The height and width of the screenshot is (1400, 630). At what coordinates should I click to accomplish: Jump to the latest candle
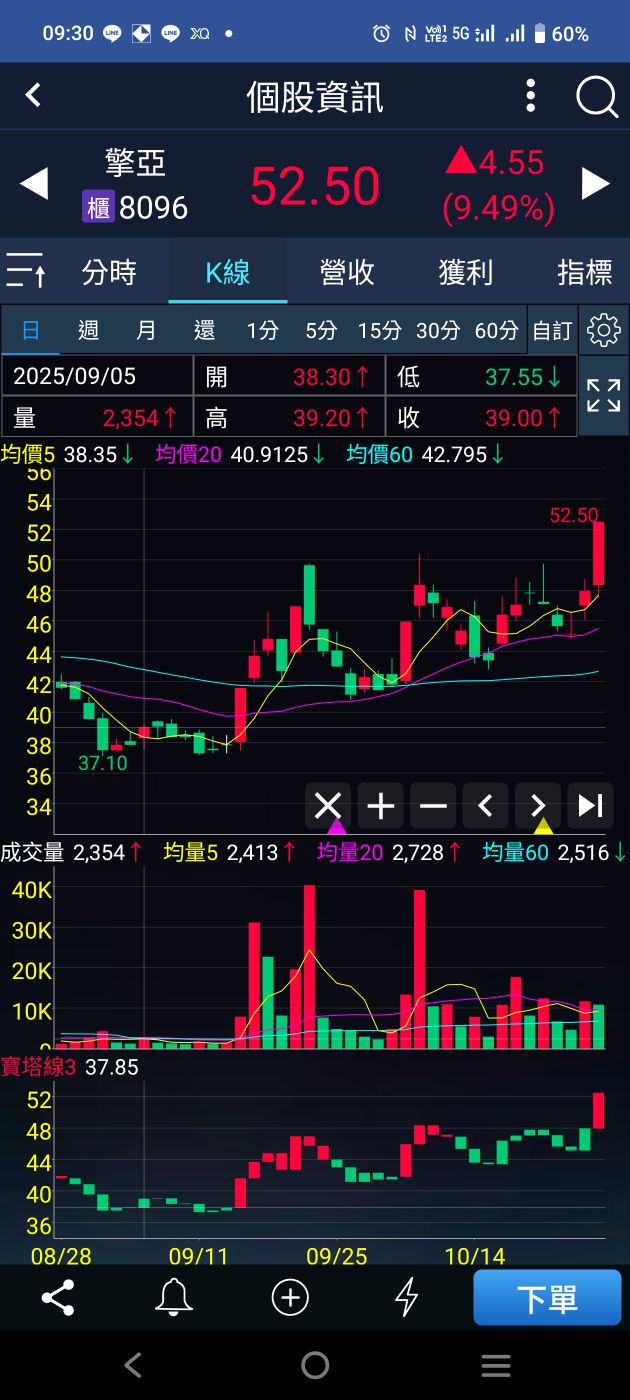point(590,806)
